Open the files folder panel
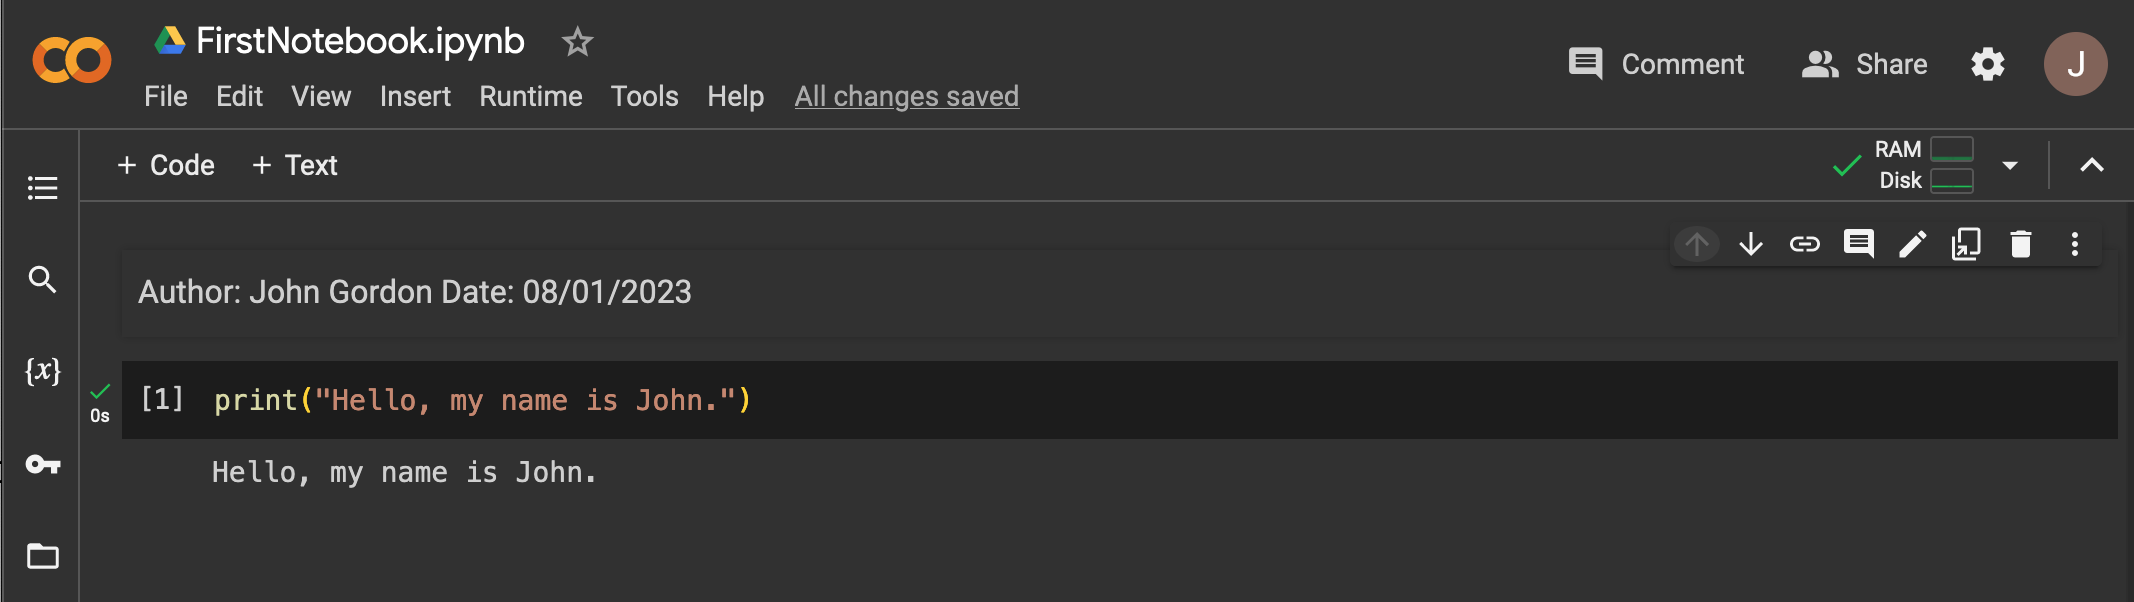Screen dimensions: 2134x602 42,556
